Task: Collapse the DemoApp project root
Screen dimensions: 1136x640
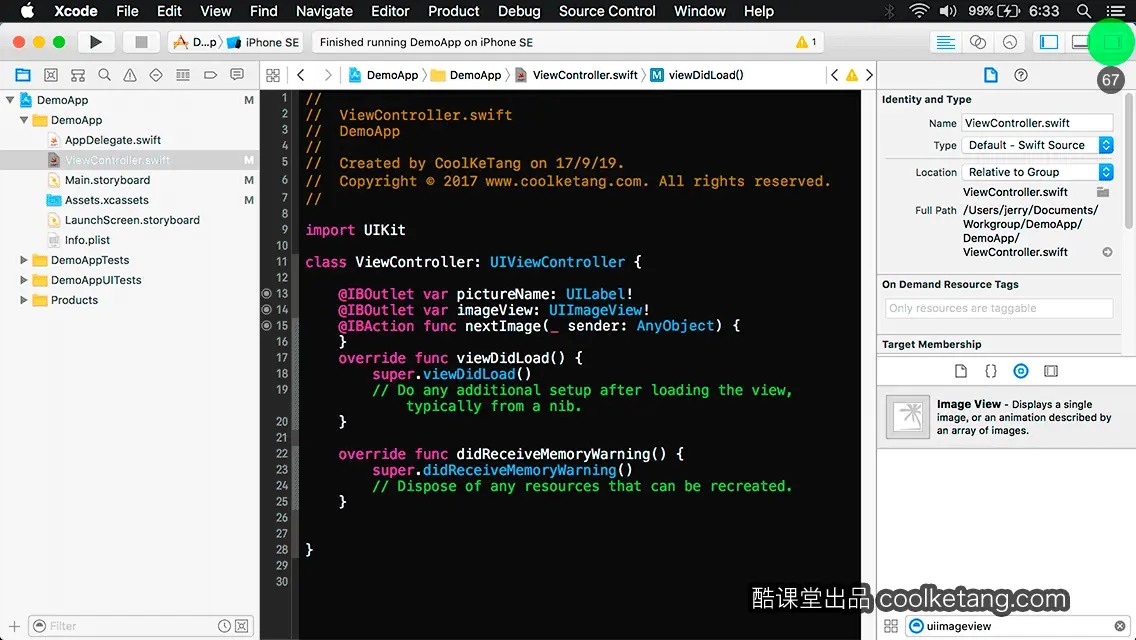Action: (10, 100)
